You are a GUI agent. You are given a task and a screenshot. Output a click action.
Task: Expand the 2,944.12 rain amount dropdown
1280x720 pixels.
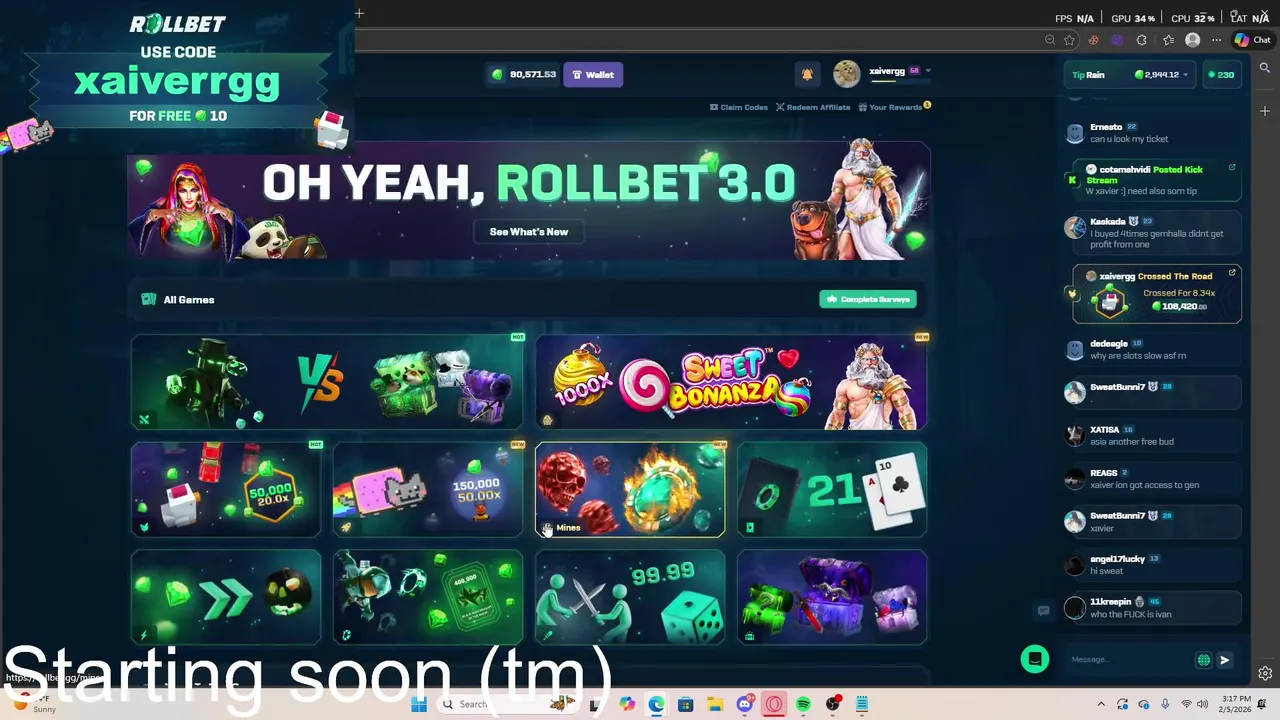[x=1186, y=75]
